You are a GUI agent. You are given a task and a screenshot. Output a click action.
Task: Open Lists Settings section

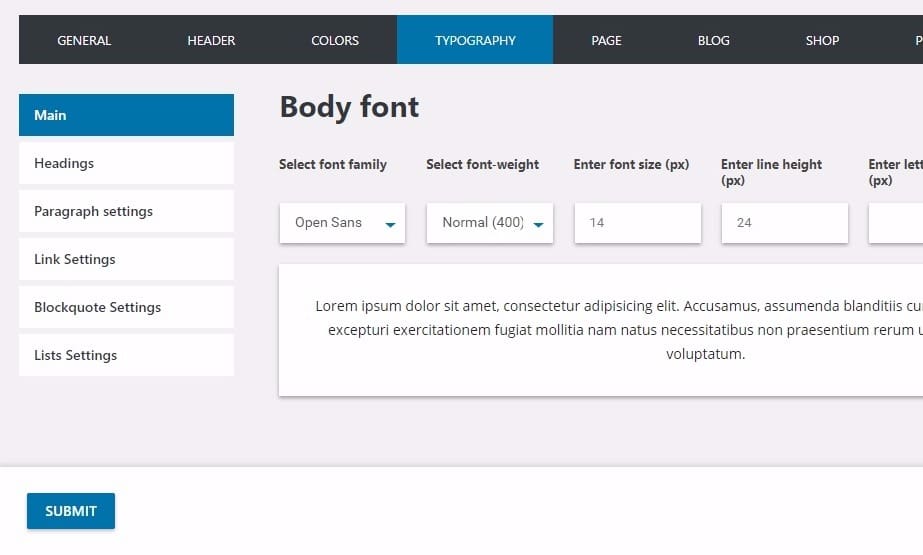coord(126,355)
